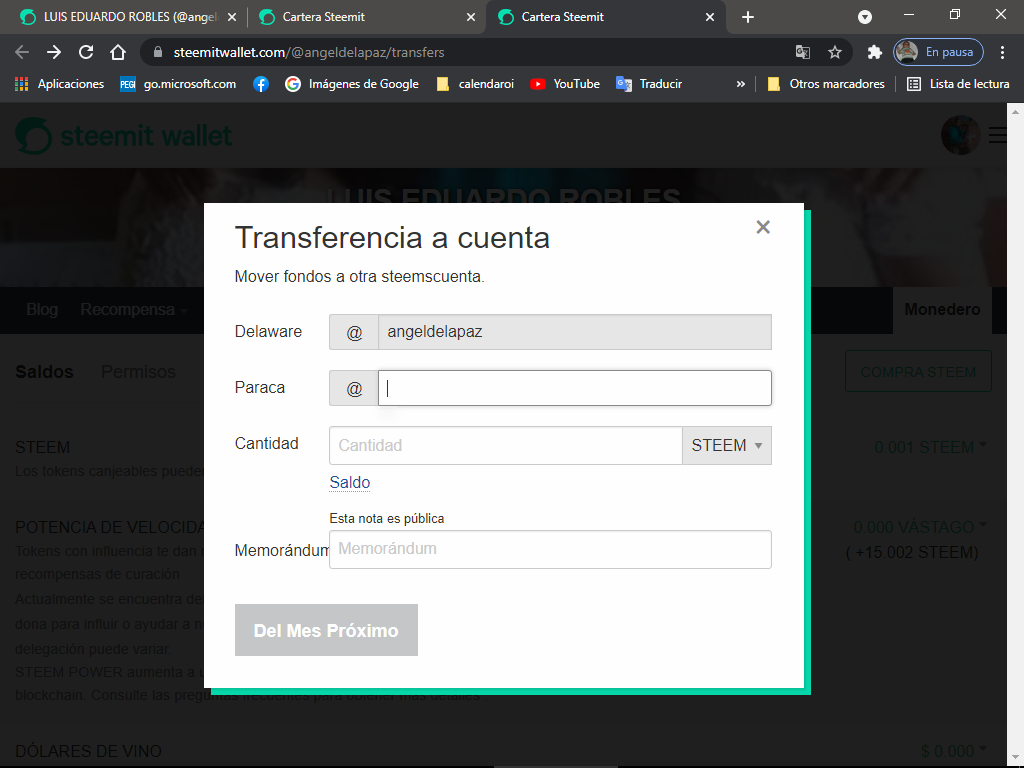This screenshot has height=768, width=1024.
Task: Click the translate page icon
Action: tap(803, 52)
